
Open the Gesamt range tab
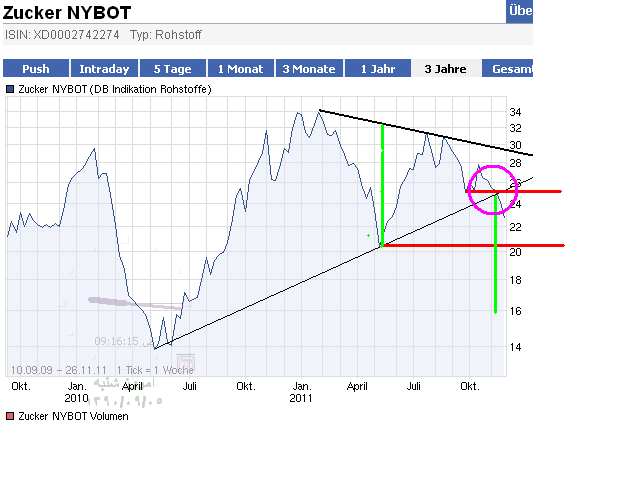pos(507,68)
